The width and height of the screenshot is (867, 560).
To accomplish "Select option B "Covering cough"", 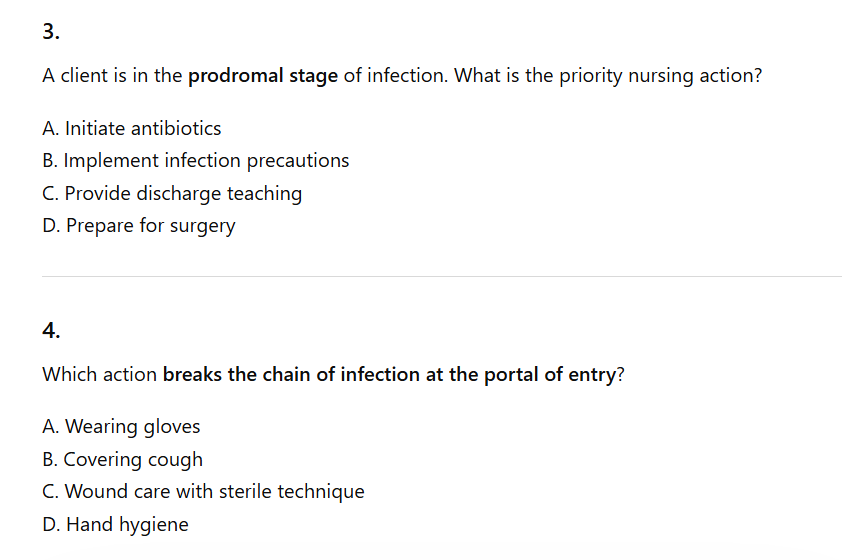I will pyautogui.click(x=122, y=459).
